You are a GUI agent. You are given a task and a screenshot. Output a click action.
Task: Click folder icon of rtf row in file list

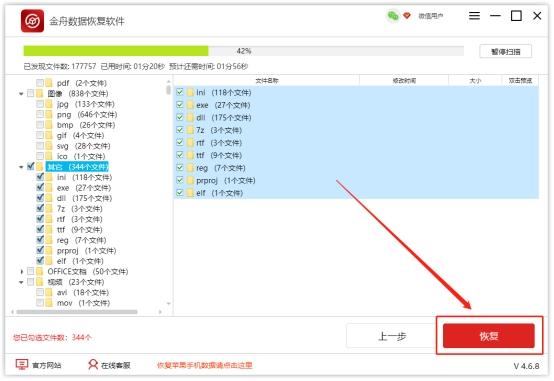[x=190, y=143]
